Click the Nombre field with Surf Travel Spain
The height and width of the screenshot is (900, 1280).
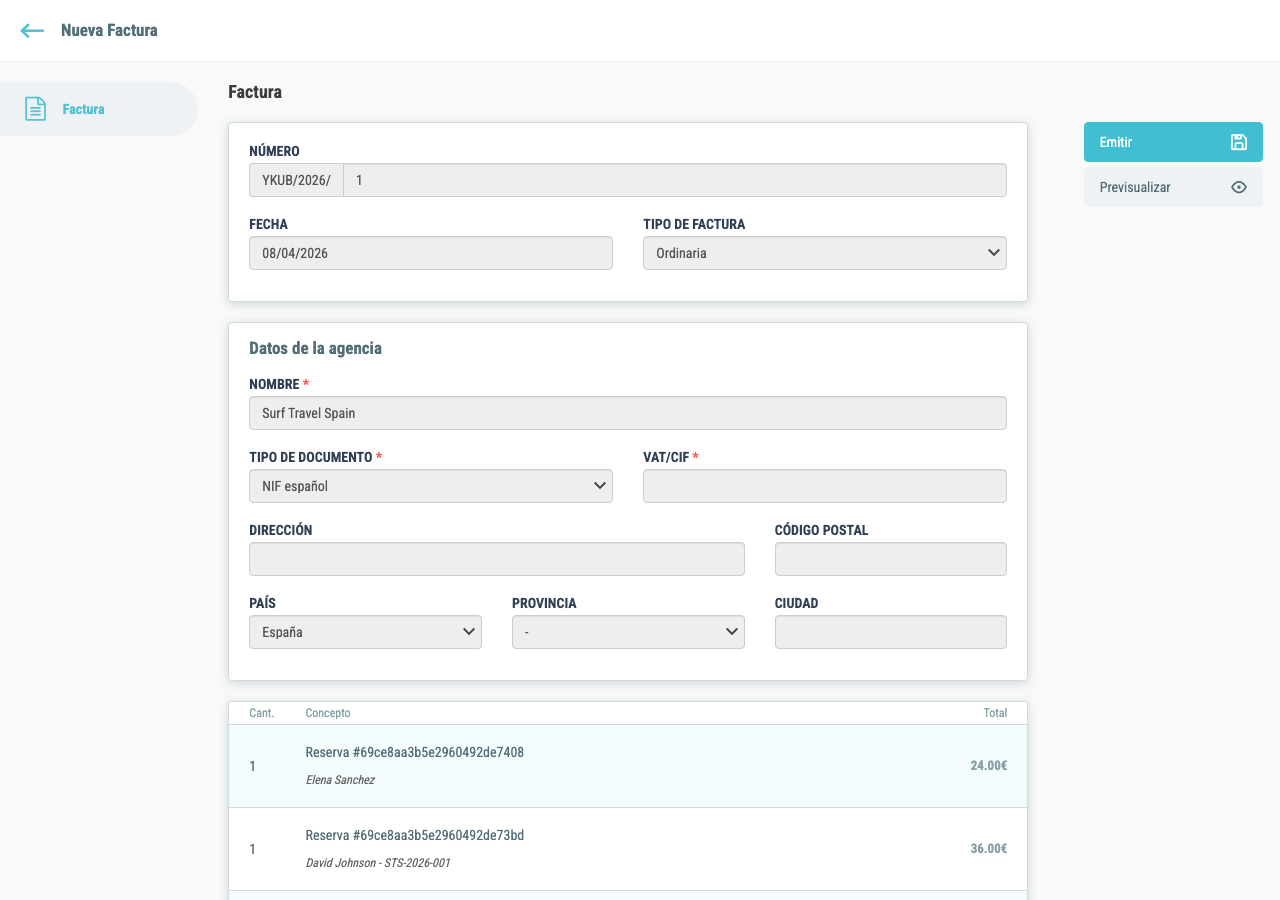628,413
